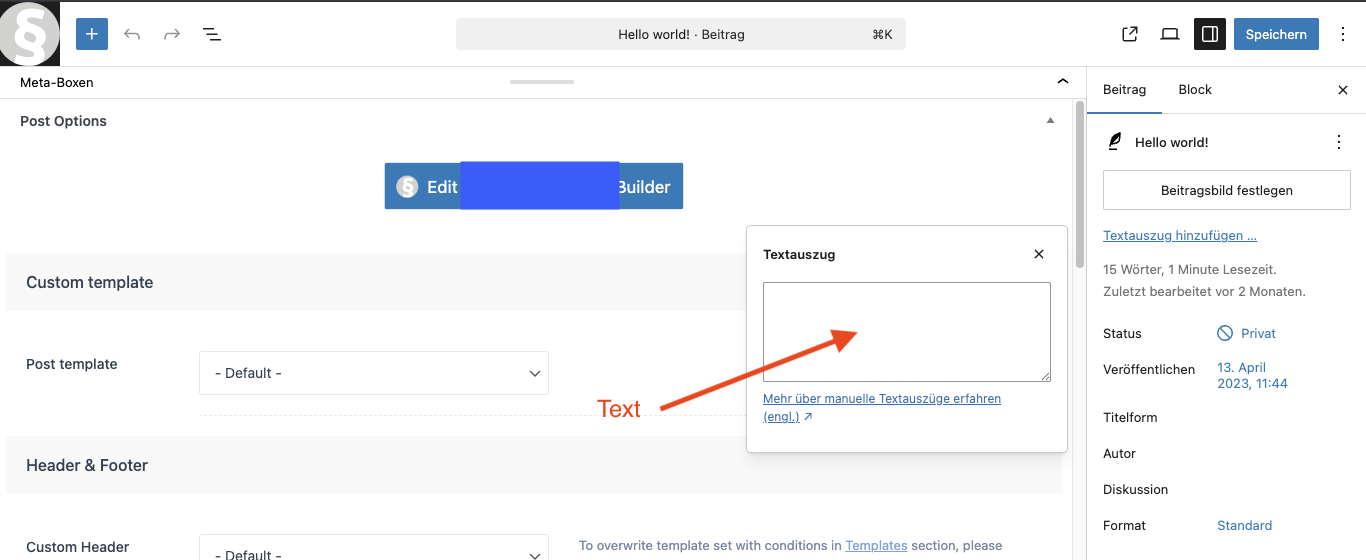Click the redo arrow icon
Image resolution: width=1366 pixels, height=560 pixels.
(x=172, y=34)
